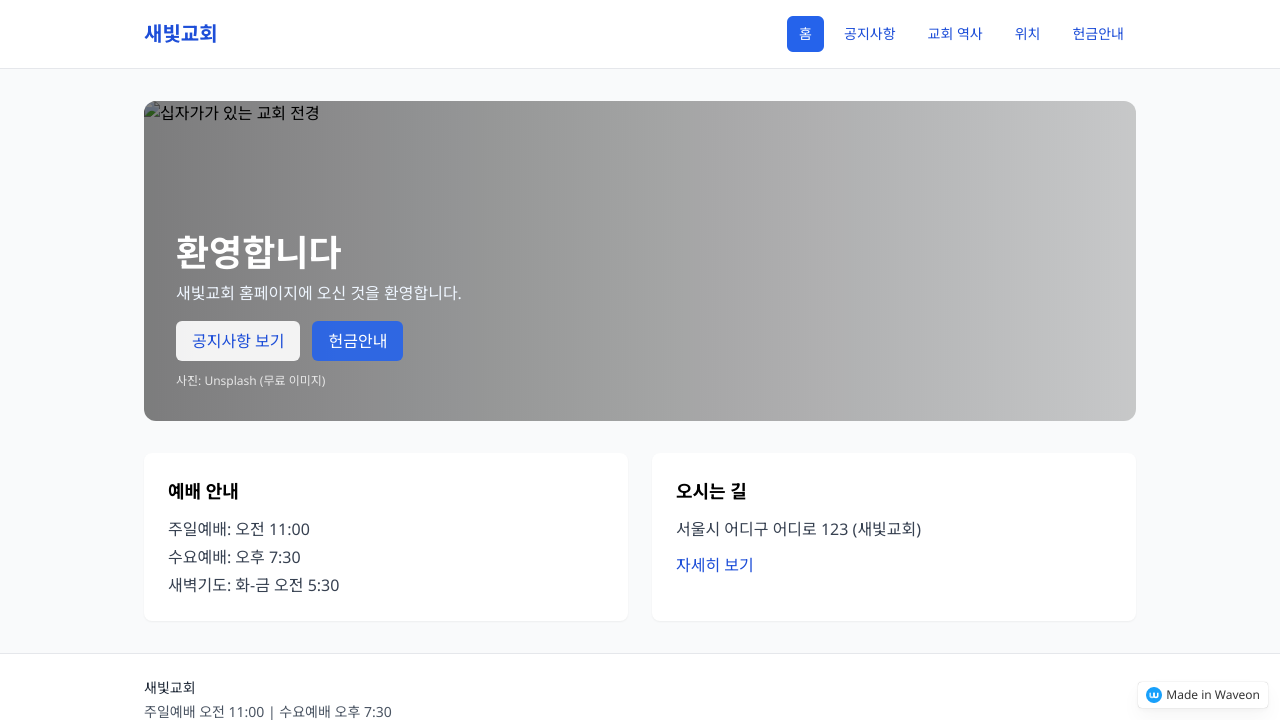Click the 오시는 길 card heading
The image size is (1280, 720).
pos(711,491)
